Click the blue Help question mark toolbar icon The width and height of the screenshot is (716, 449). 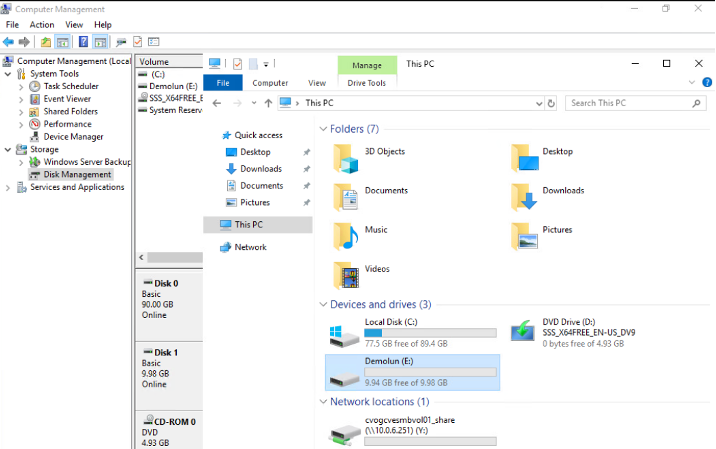[83, 42]
